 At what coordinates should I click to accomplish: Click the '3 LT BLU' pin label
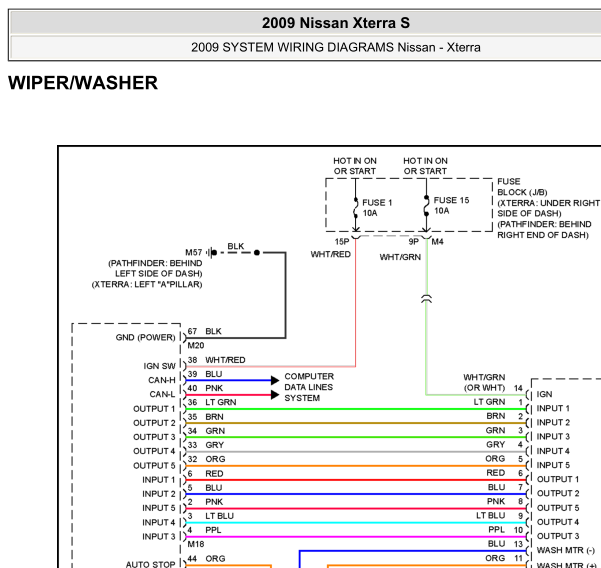click(x=210, y=516)
